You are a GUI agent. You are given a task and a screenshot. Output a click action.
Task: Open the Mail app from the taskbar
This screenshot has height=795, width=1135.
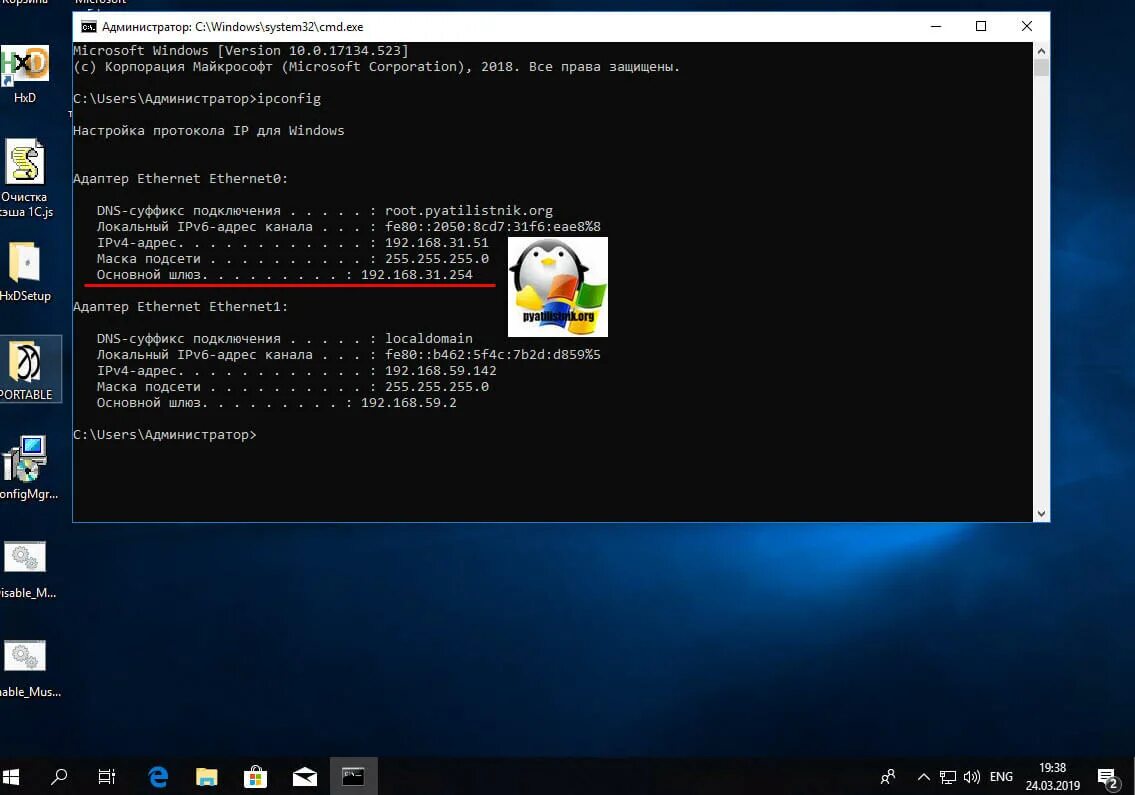tap(305, 777)
